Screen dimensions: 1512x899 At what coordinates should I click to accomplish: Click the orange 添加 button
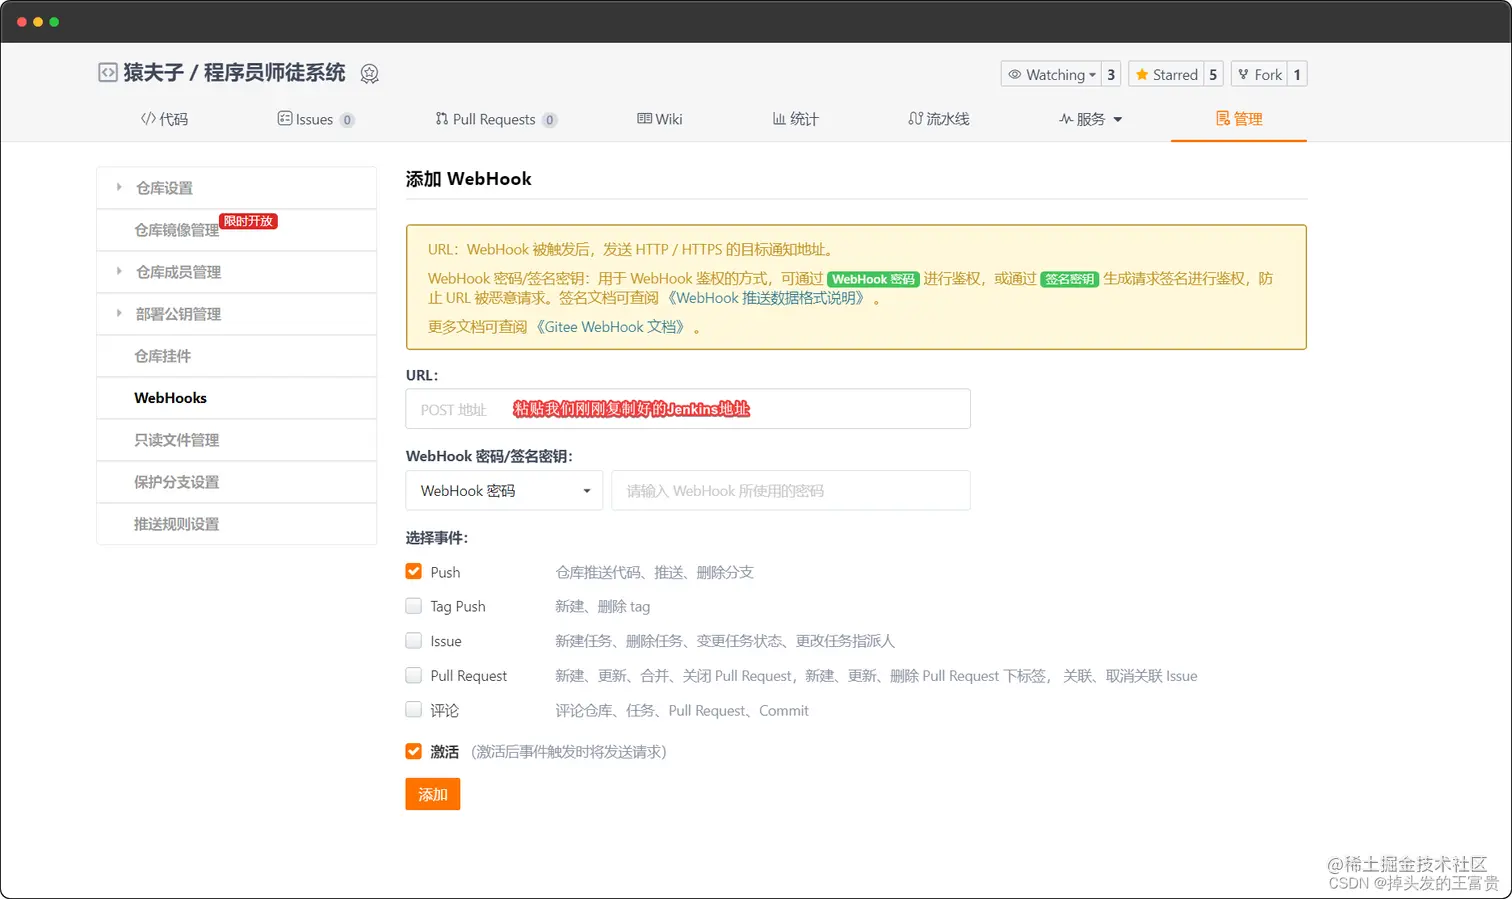point(433,794)
